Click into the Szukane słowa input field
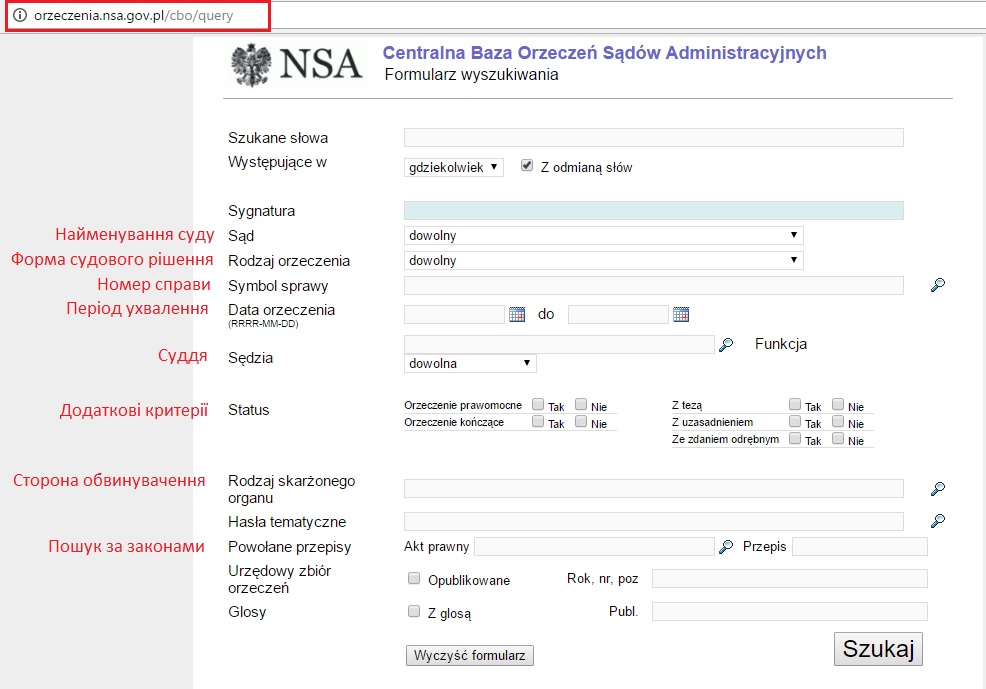The height and width of the screenshot is (689, 986). (x=653, y=138)
